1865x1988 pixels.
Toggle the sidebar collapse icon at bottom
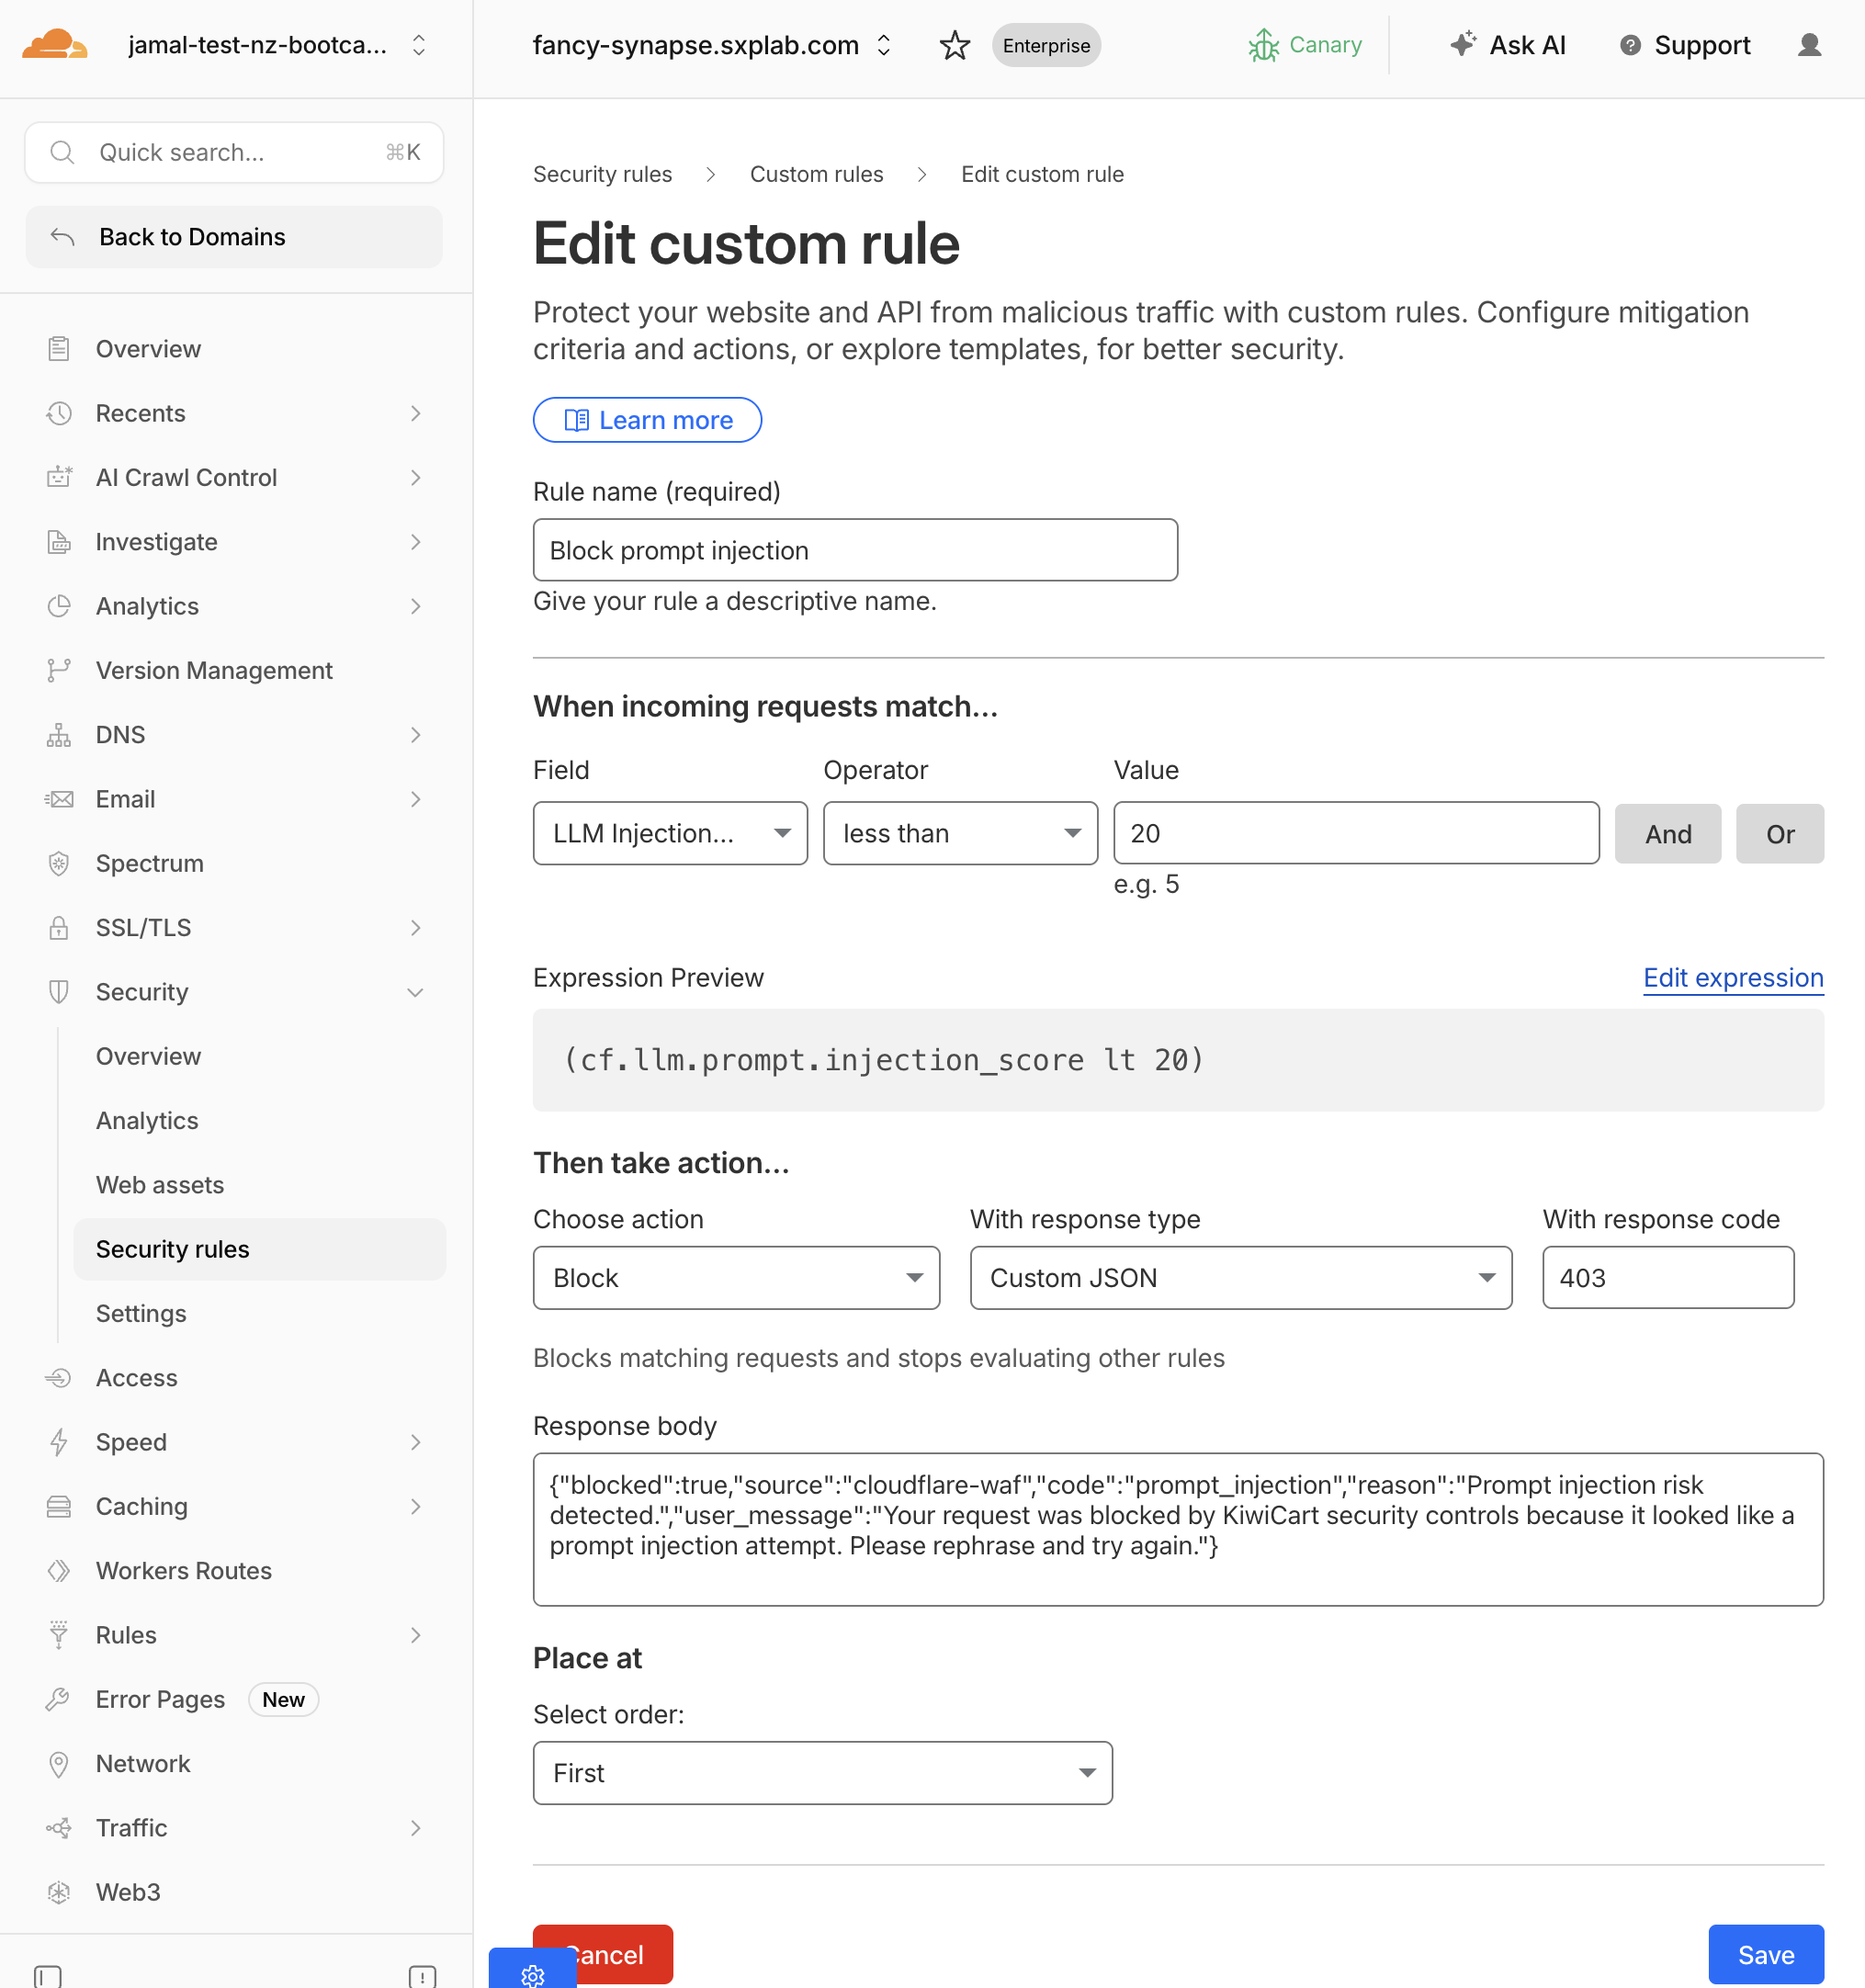[x=47, y=1976]
